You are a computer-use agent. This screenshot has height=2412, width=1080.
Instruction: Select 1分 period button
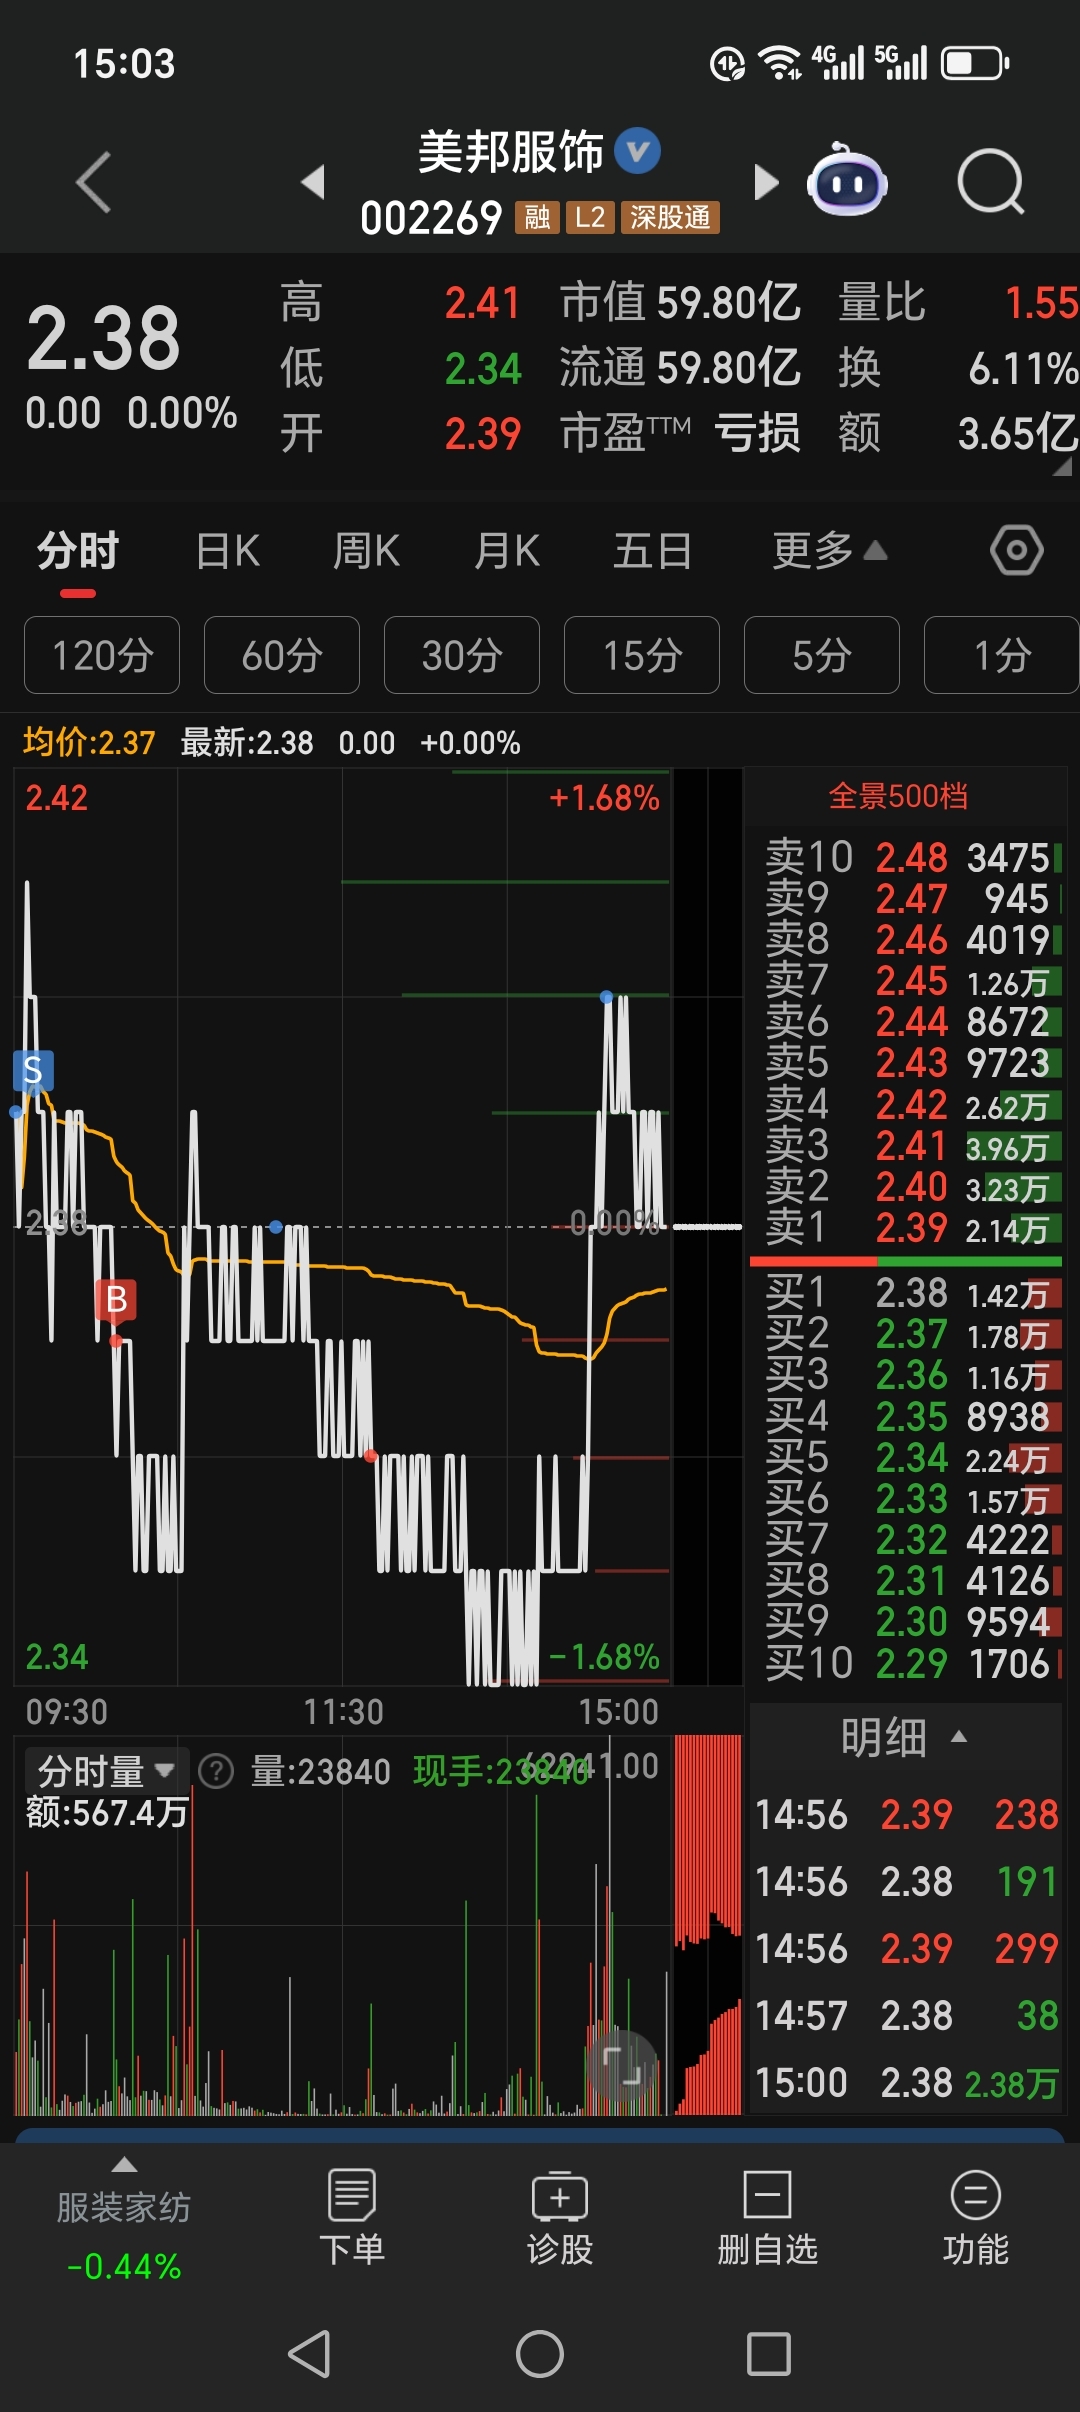(x=1001, y=655)
